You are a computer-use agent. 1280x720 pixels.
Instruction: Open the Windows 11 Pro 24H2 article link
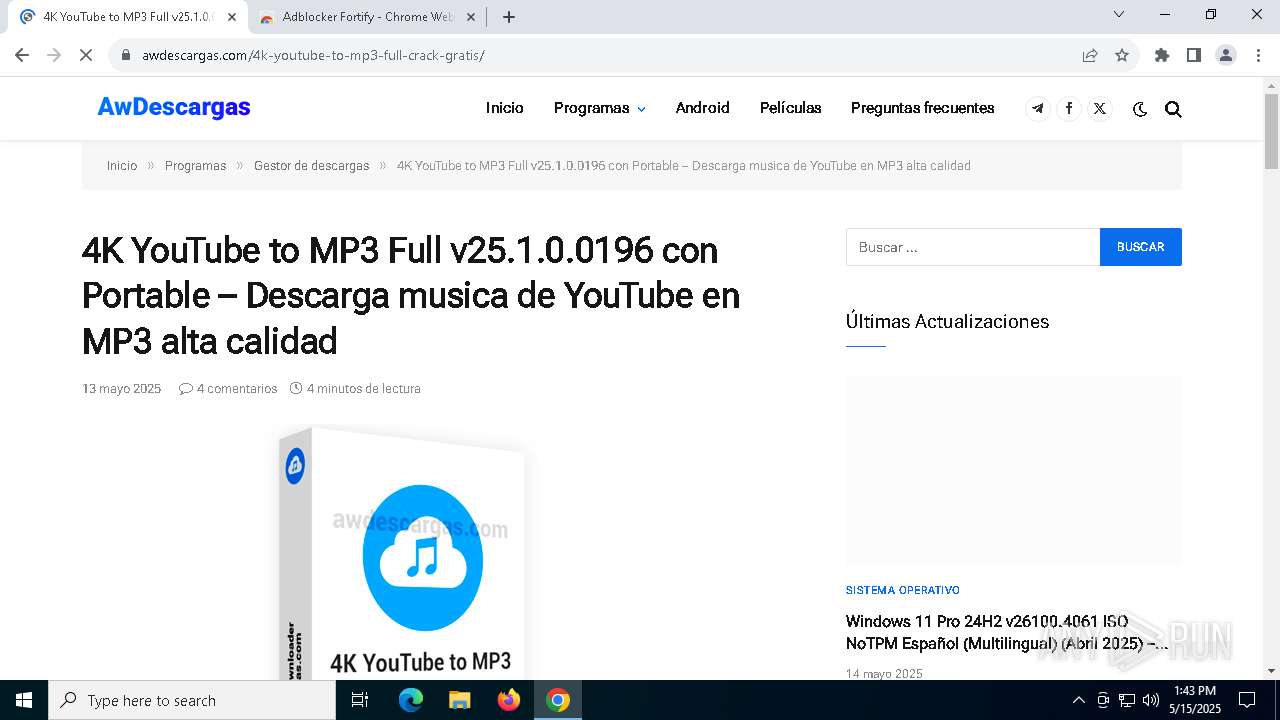pos(1007,633)
